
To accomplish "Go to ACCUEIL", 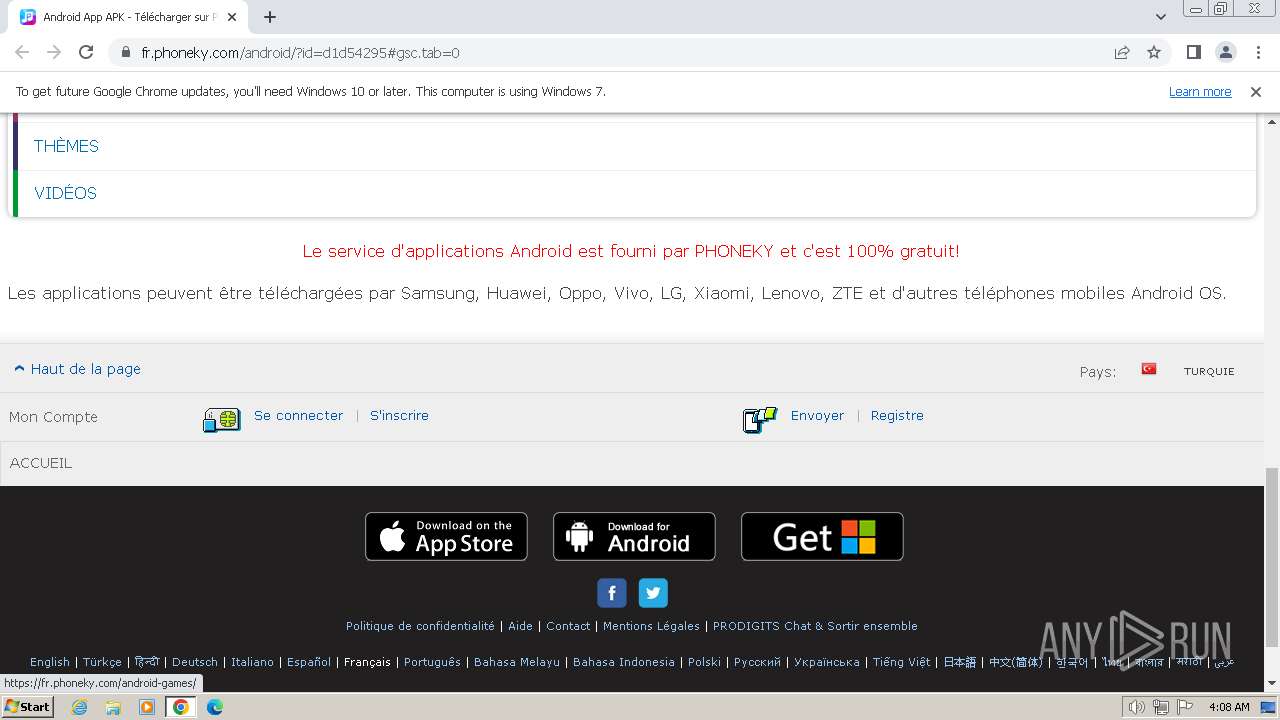I will pyautogui.click(x=41, y=463).
